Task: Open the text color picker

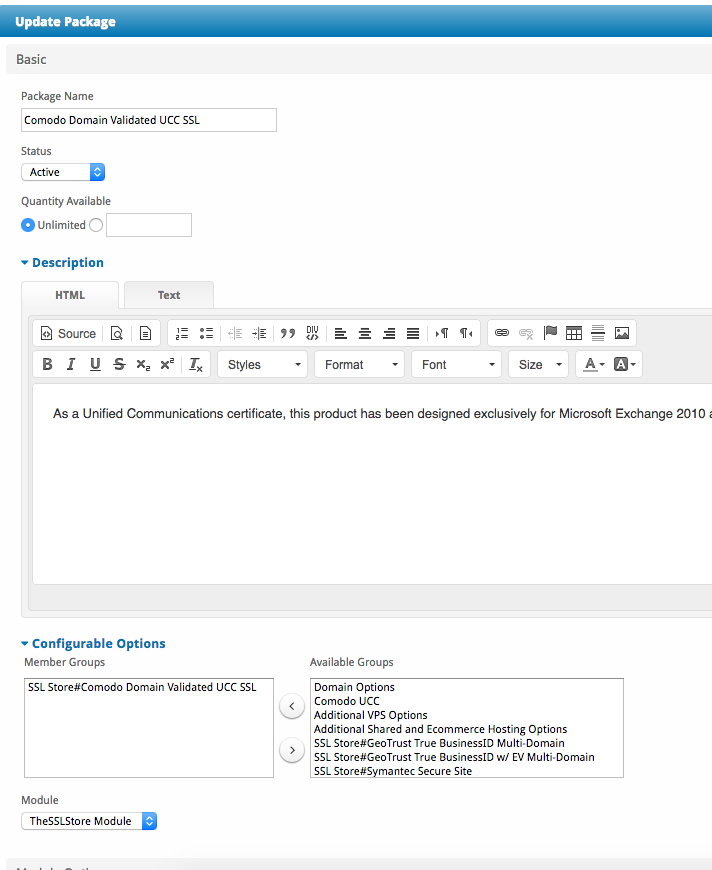Action: tap(594, 365)
